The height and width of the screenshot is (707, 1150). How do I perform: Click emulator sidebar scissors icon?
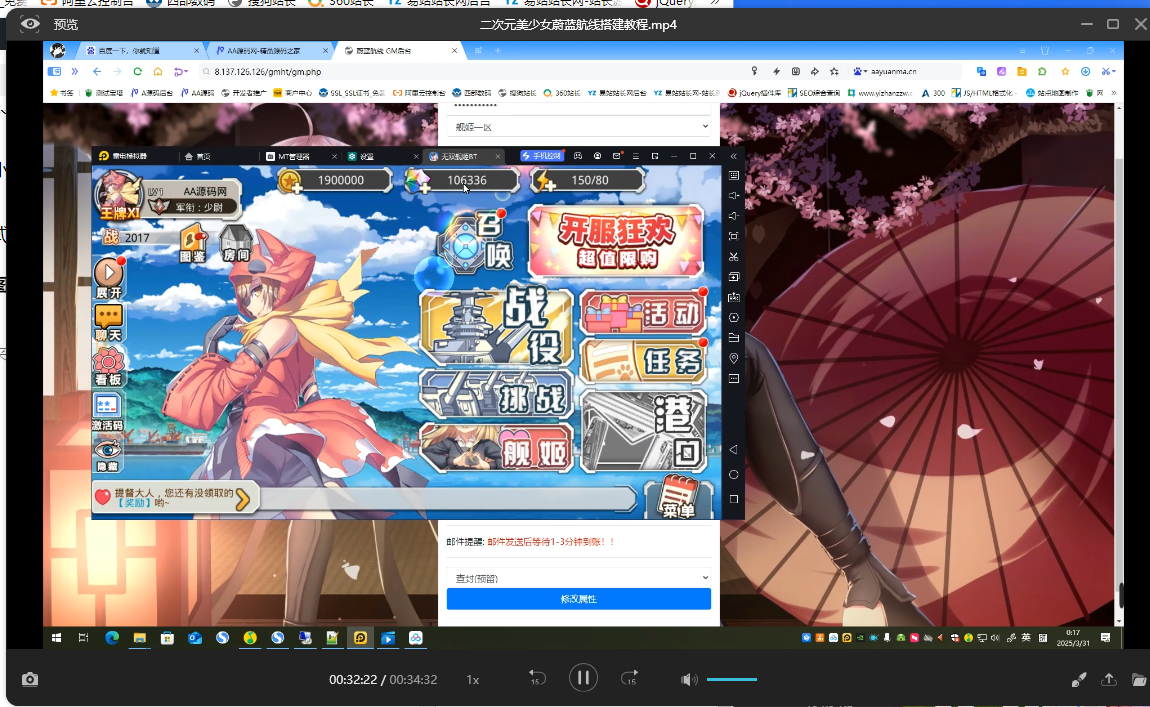(733, 257)
